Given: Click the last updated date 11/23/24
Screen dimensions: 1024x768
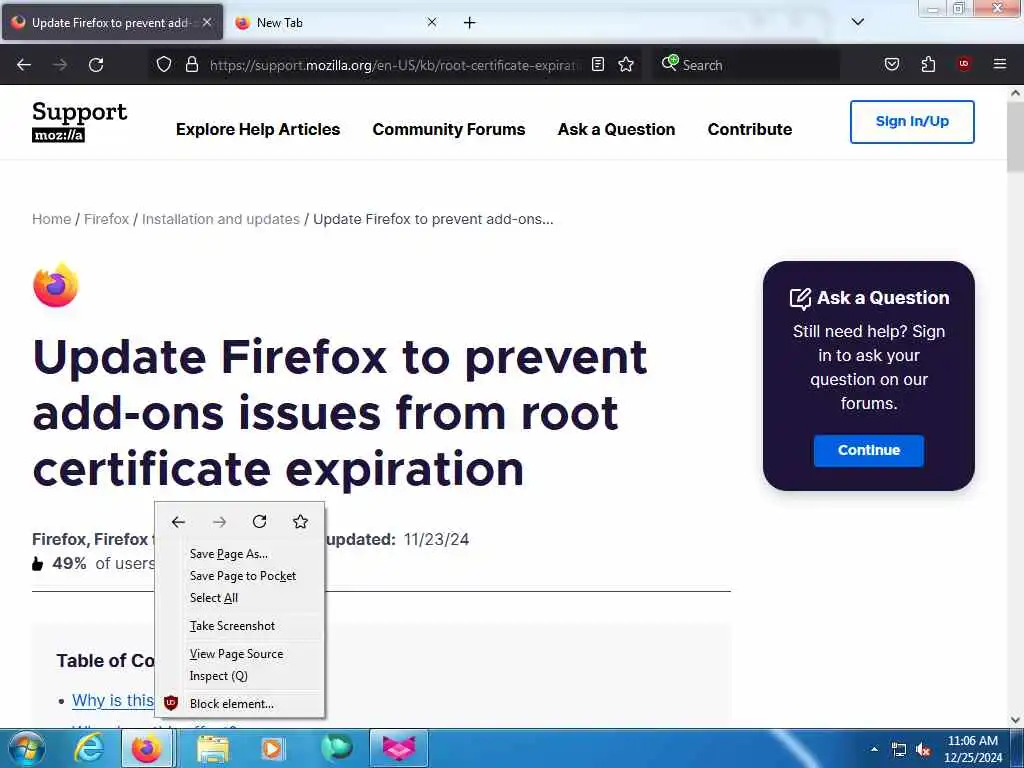Looking at the screenshot, I should pyautogui.click(x=436, y=539).
